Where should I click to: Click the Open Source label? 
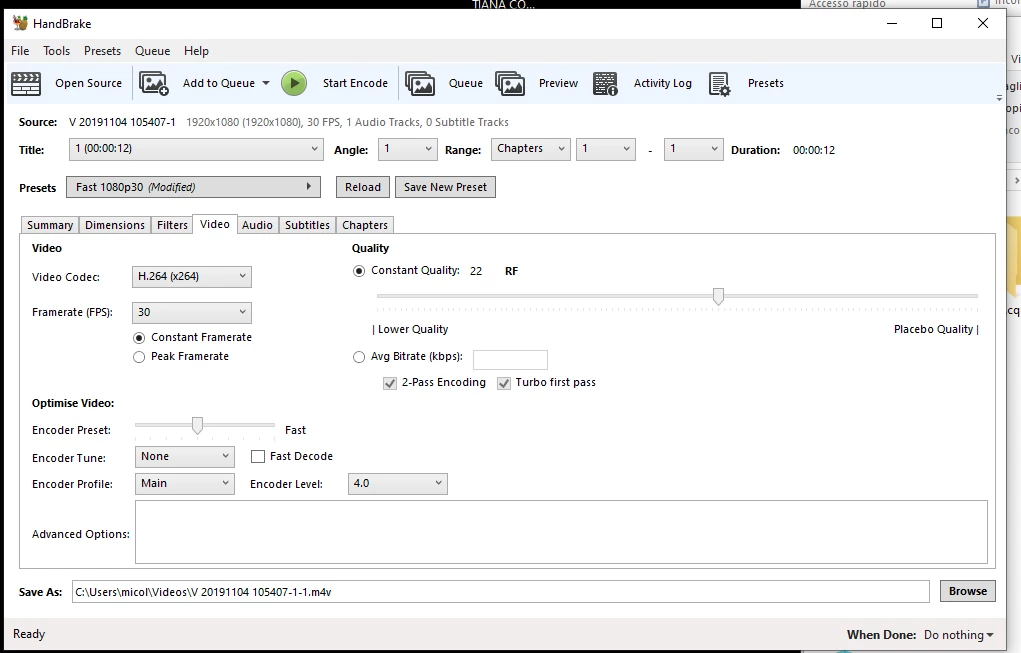(x=89, y=83)
